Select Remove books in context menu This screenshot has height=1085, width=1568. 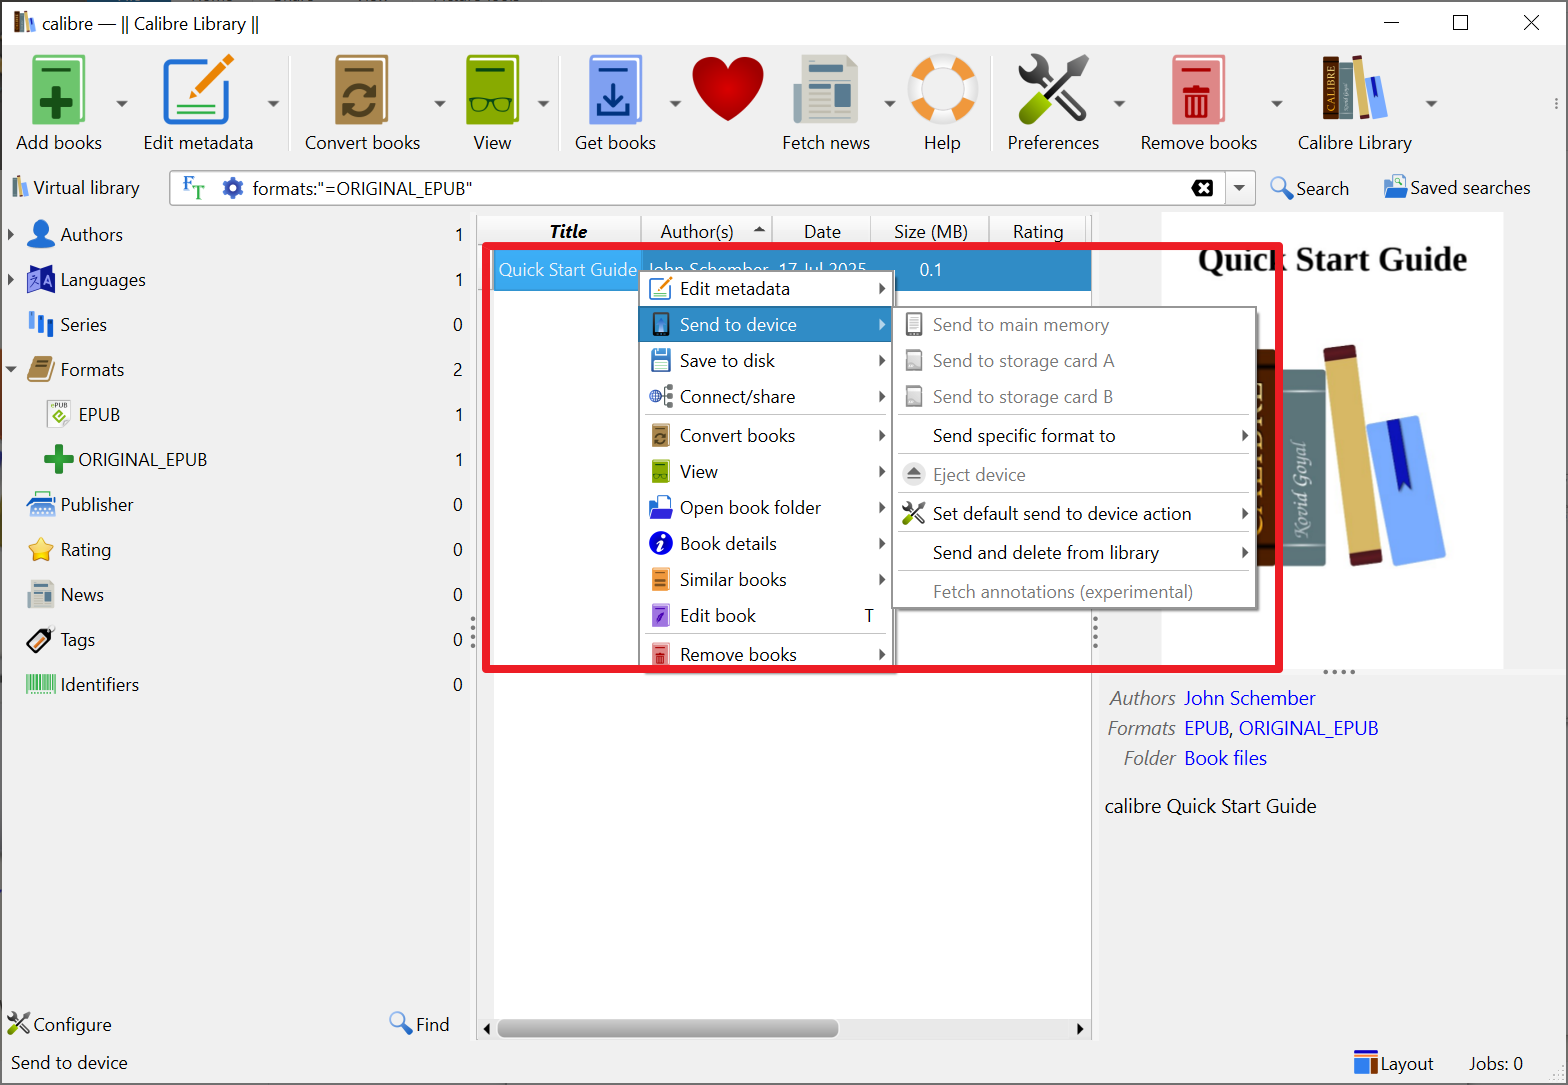[766, 655]
